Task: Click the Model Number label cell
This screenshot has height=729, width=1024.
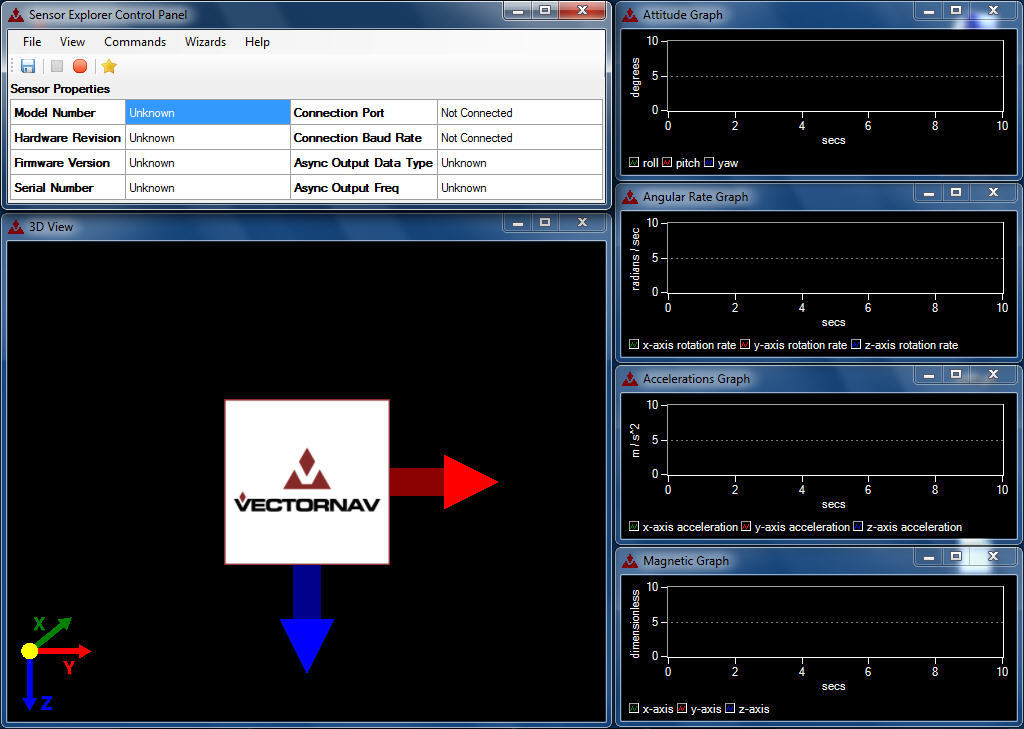Action: 68,112
